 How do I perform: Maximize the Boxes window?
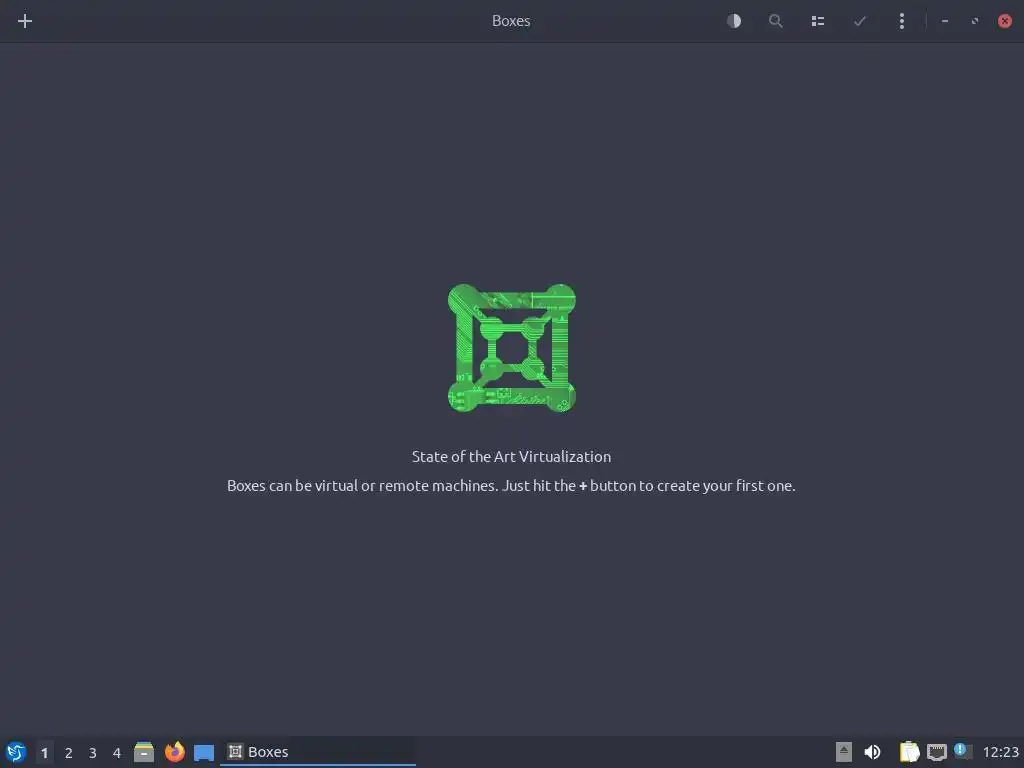point(974,21)
